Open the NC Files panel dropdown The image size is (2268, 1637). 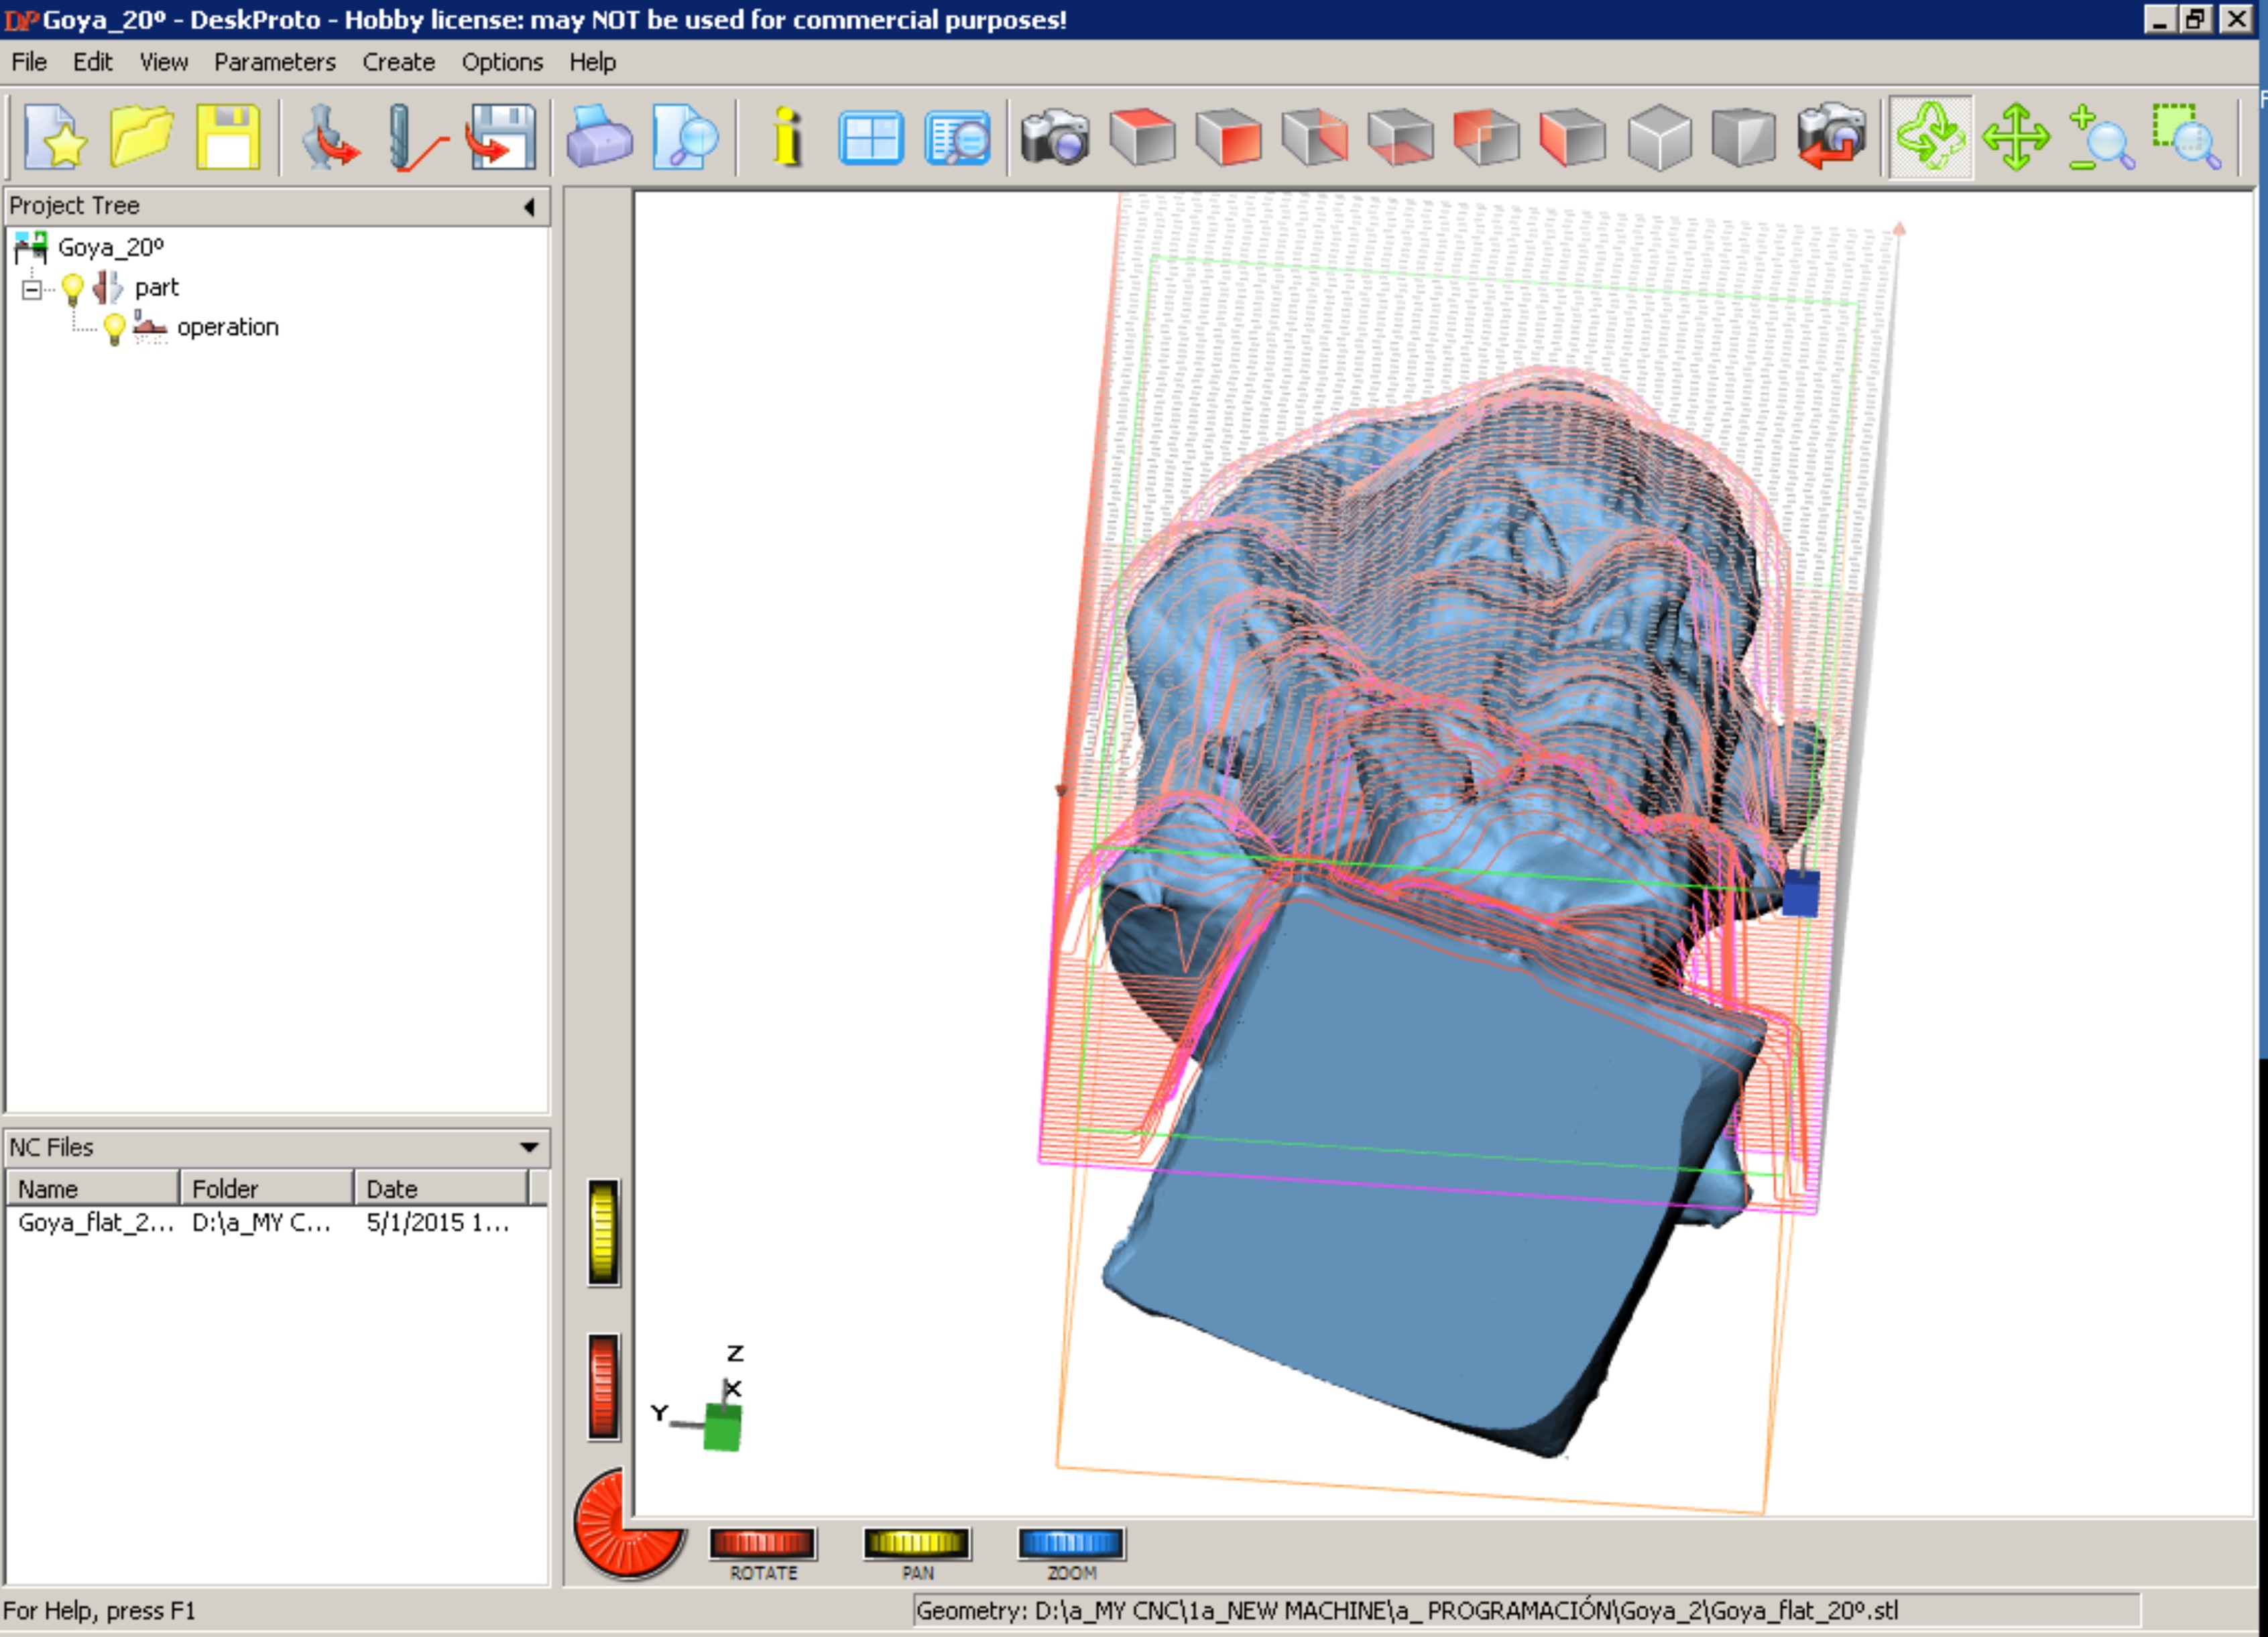point(529,1147)
